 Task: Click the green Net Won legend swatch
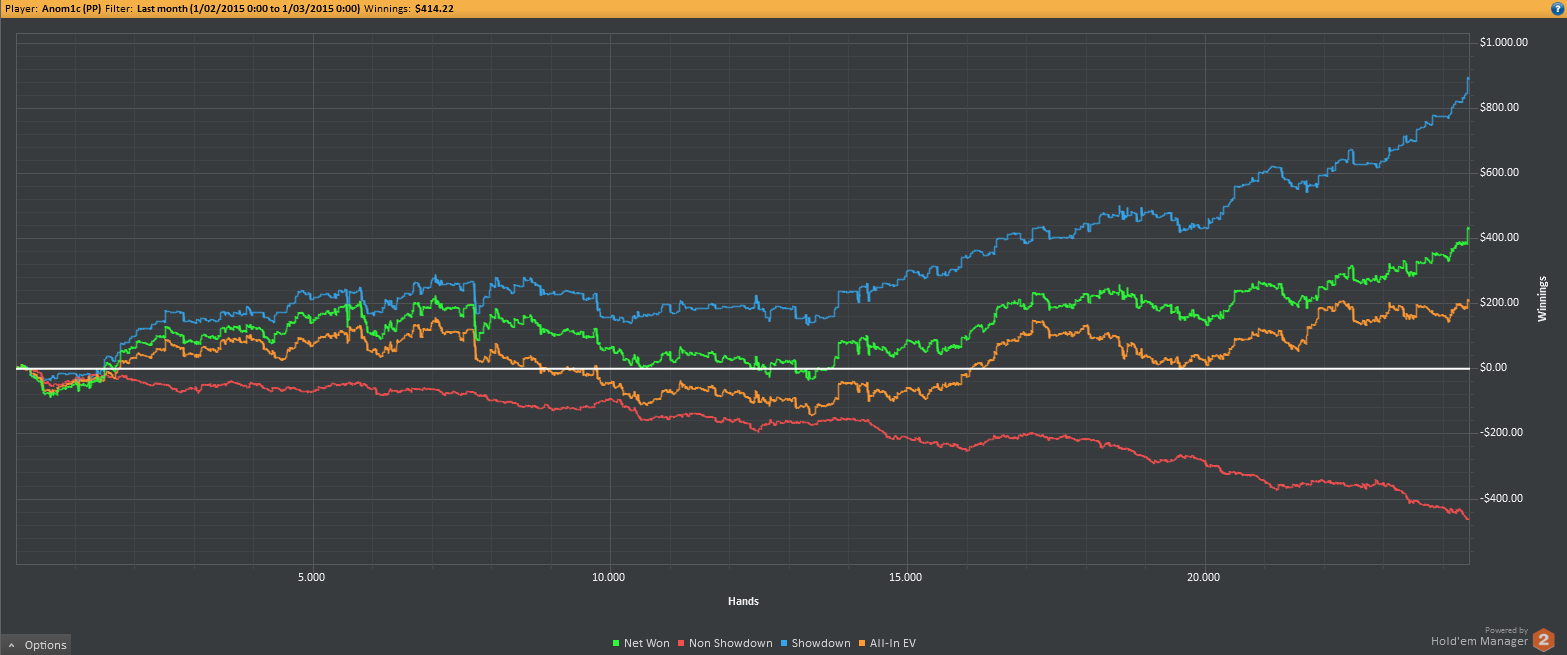click(616, 644)
